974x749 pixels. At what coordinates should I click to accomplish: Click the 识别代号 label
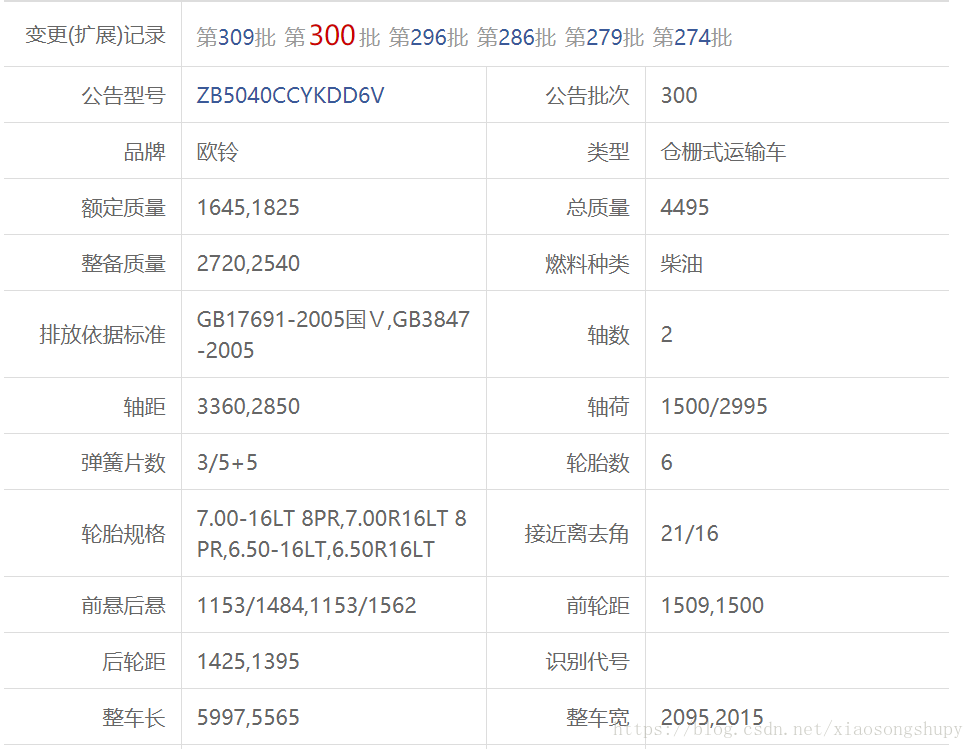588,661
